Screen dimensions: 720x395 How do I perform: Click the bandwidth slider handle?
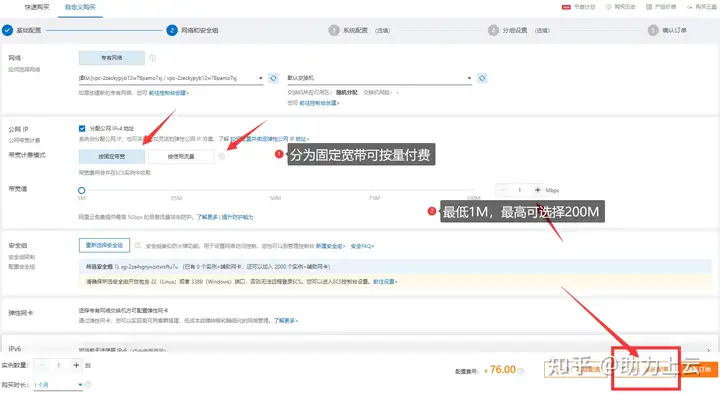(x=82, y=190)
